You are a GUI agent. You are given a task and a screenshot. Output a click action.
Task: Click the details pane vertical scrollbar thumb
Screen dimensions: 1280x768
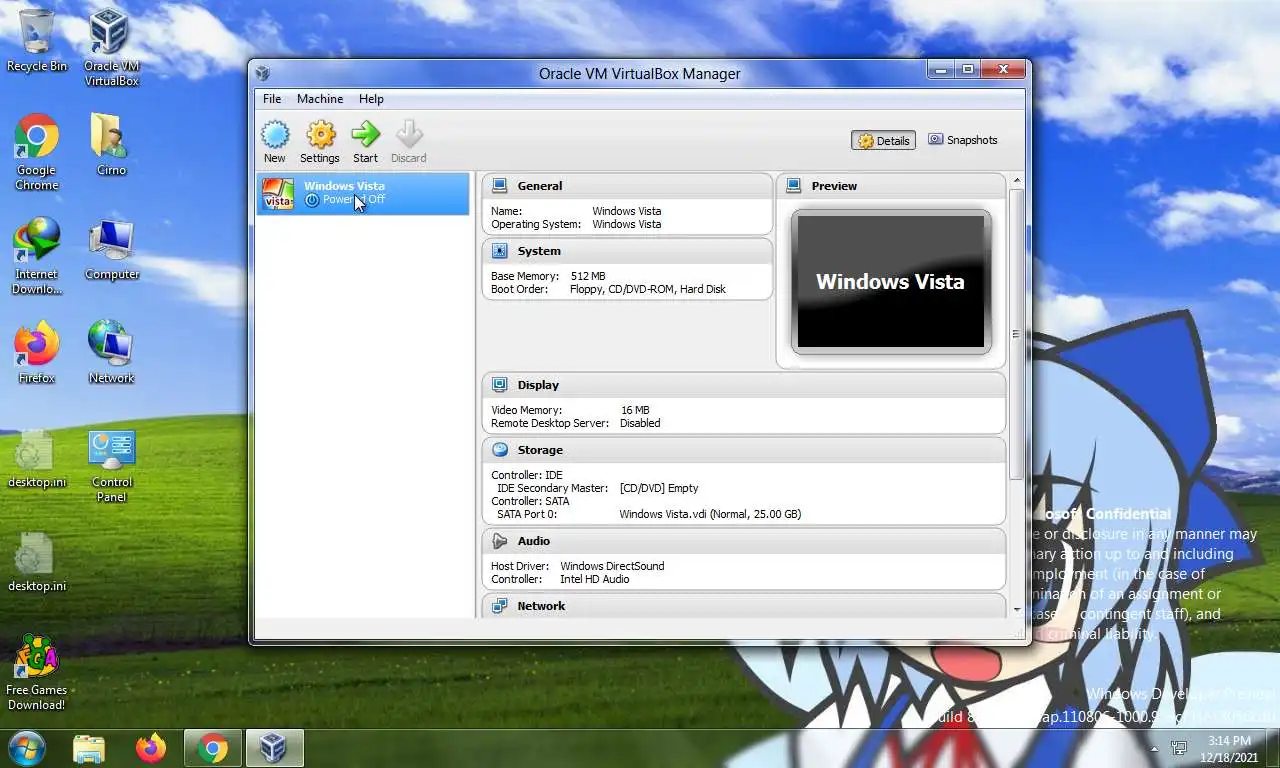1017,333
